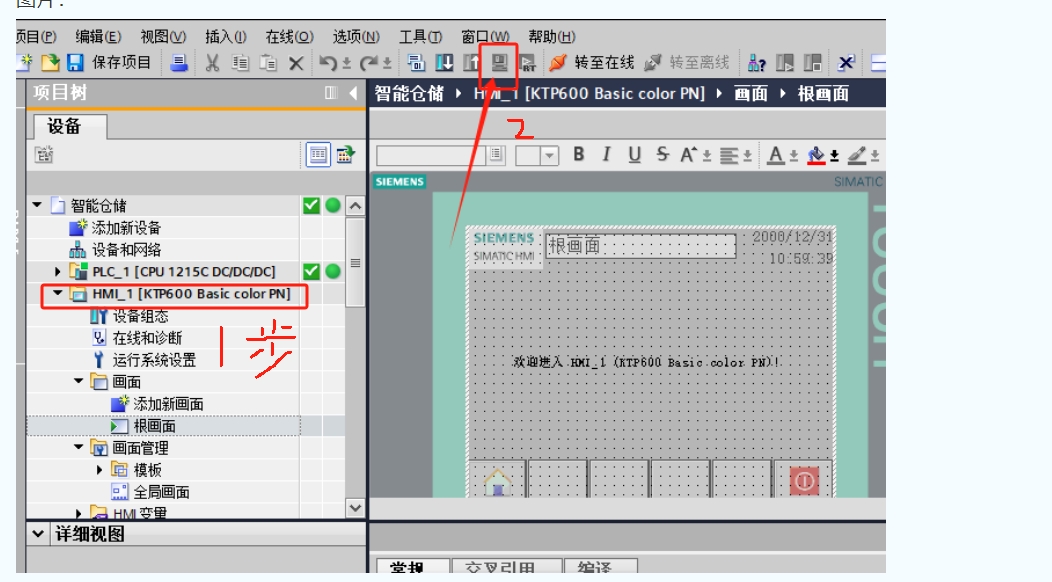Click the Go online (转至在线) icon

558,63
